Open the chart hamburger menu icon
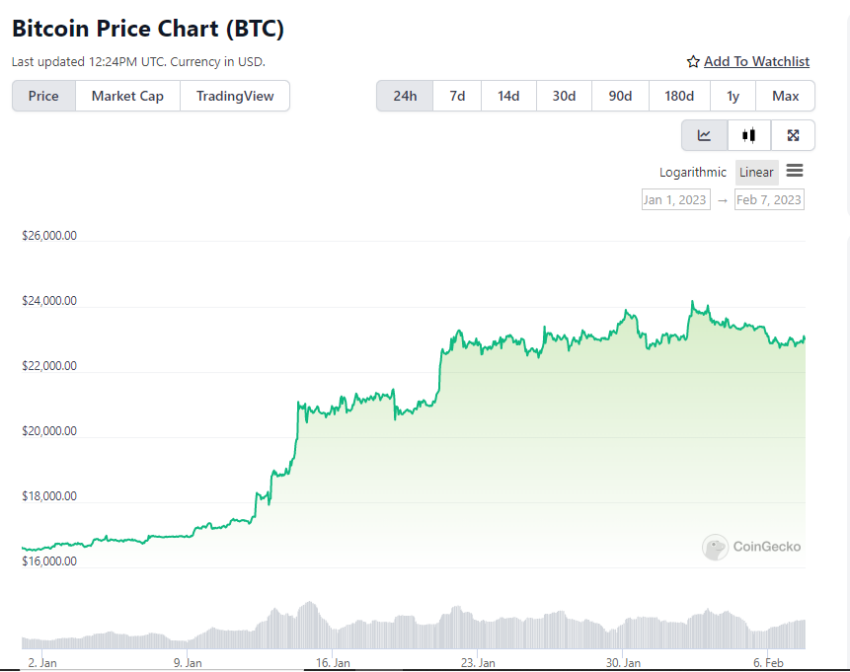The width and height of the screenshot is (850, 672). (795, 171)
